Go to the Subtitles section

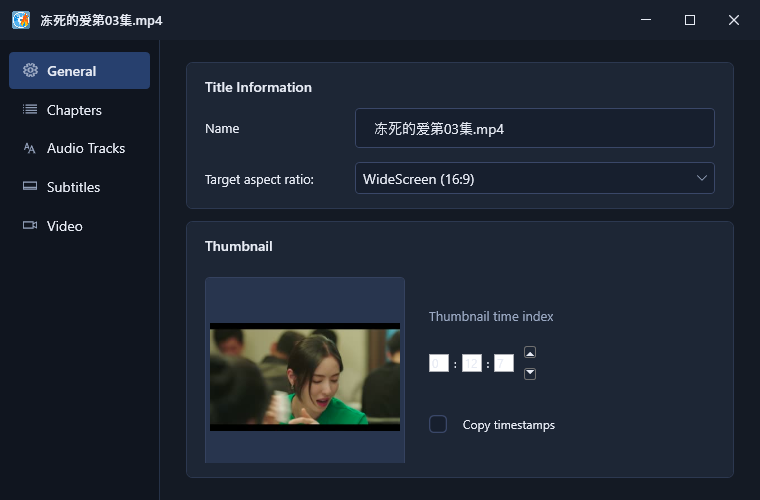click(79, 187)
